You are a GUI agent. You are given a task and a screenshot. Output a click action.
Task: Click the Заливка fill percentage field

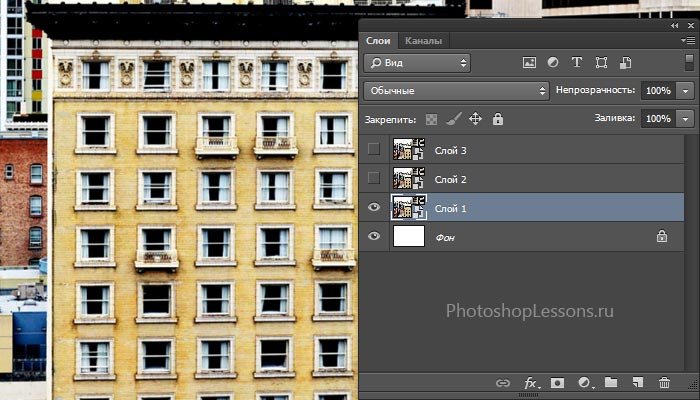[x=657, y=119]
